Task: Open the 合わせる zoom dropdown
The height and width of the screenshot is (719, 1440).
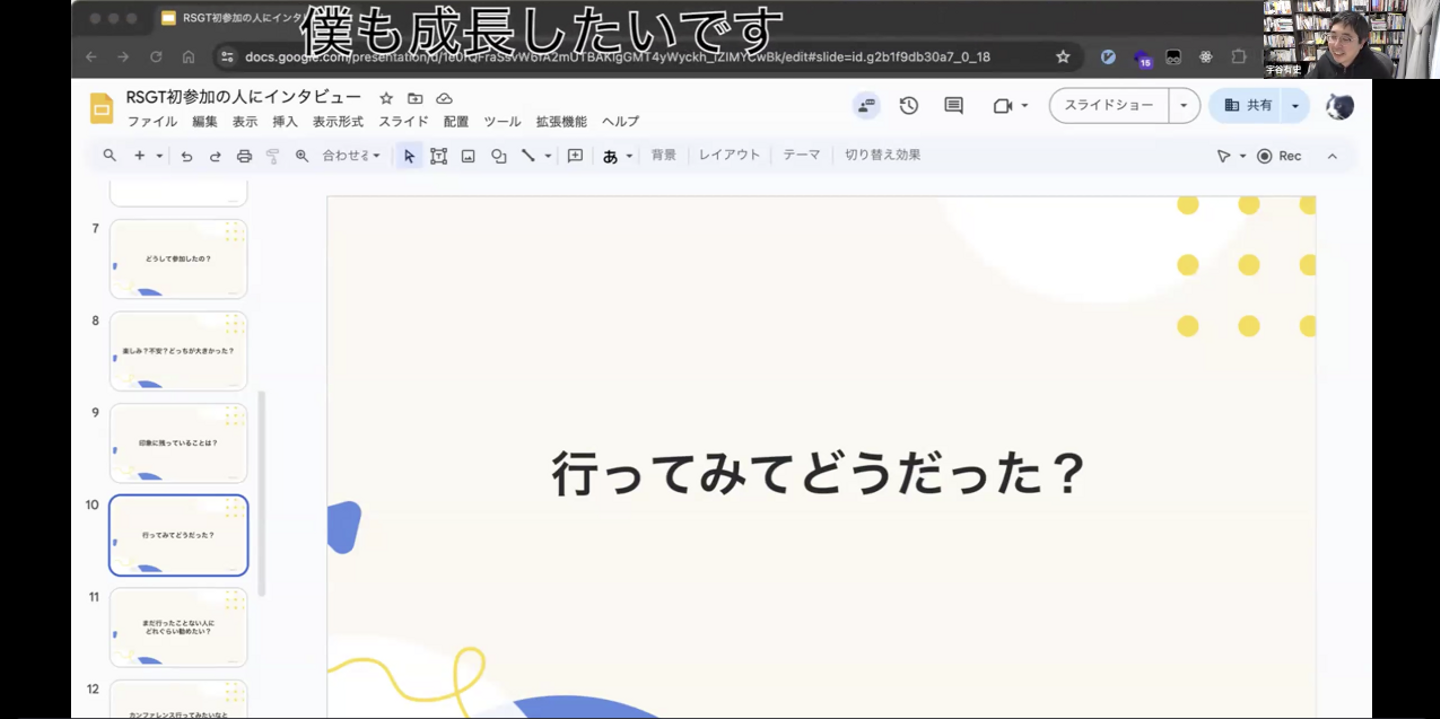Action: (351, 156)
